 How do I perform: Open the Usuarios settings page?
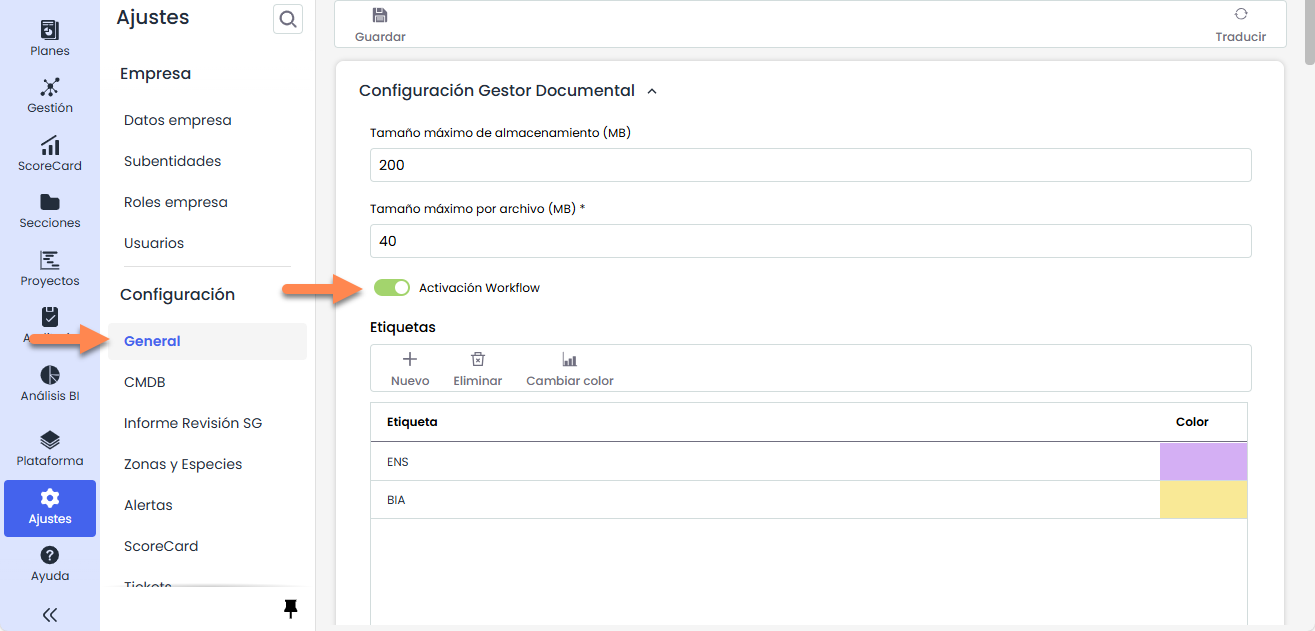(x=154, y=243)
